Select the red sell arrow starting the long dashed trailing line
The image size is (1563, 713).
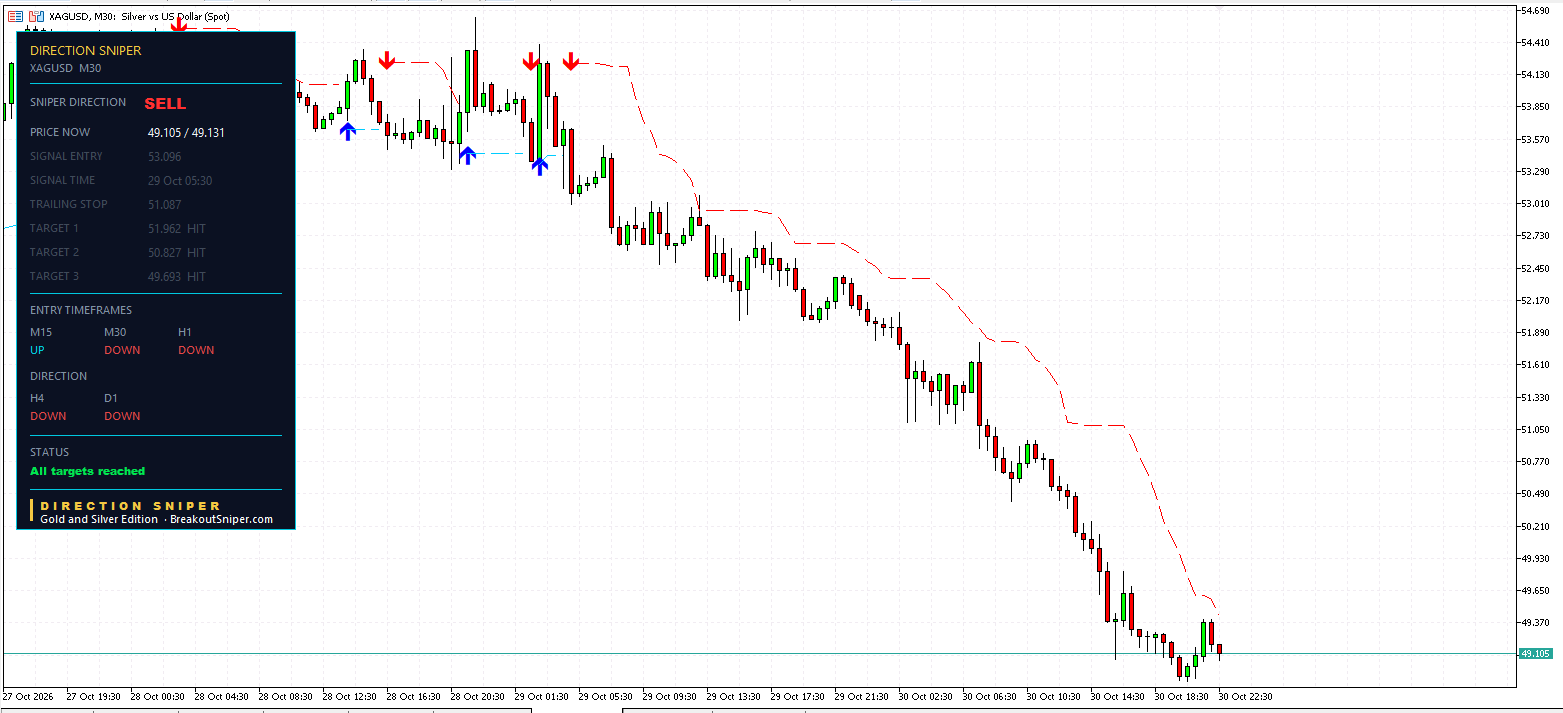pyautogui.click(x=571, y=62)
